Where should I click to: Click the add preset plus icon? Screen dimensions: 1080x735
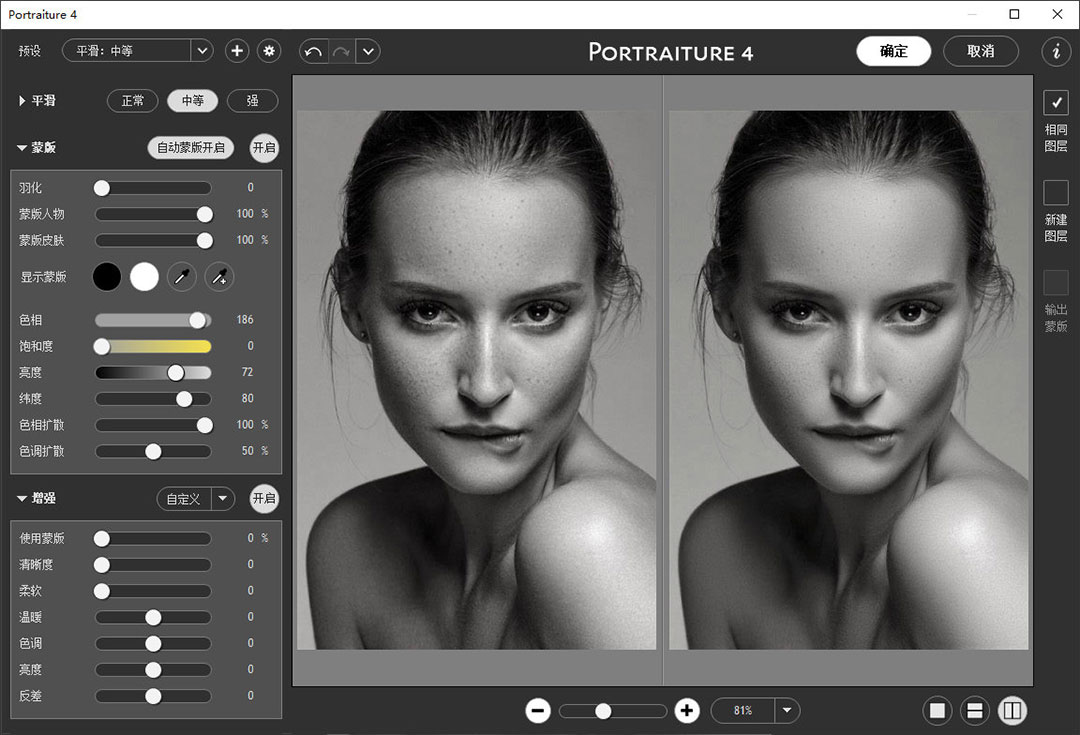pos(237,51)
